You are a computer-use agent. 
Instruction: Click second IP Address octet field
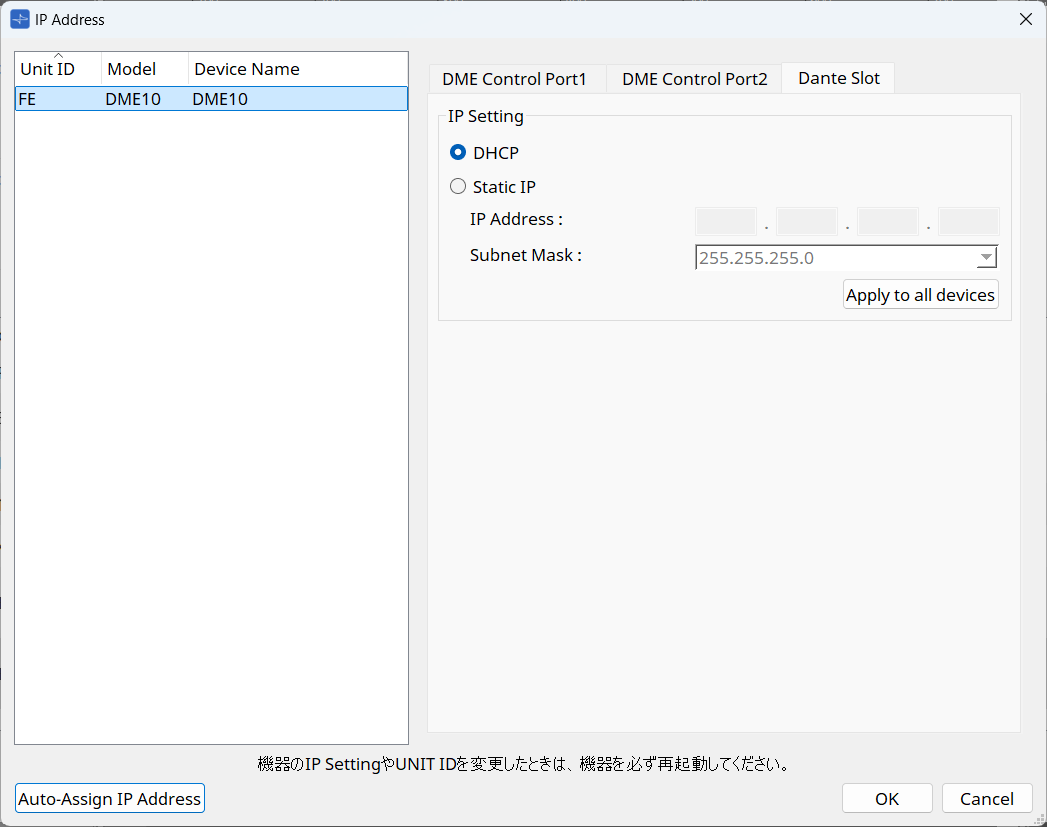coord(807,222)
